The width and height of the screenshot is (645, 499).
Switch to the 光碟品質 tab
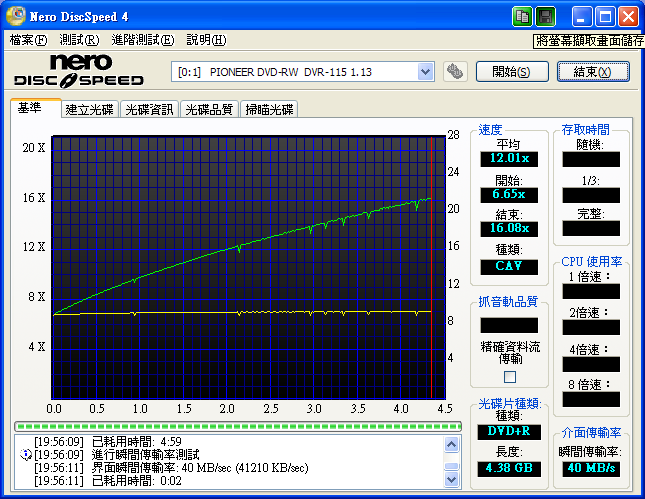pyautogui.click(x=209, y=109)
